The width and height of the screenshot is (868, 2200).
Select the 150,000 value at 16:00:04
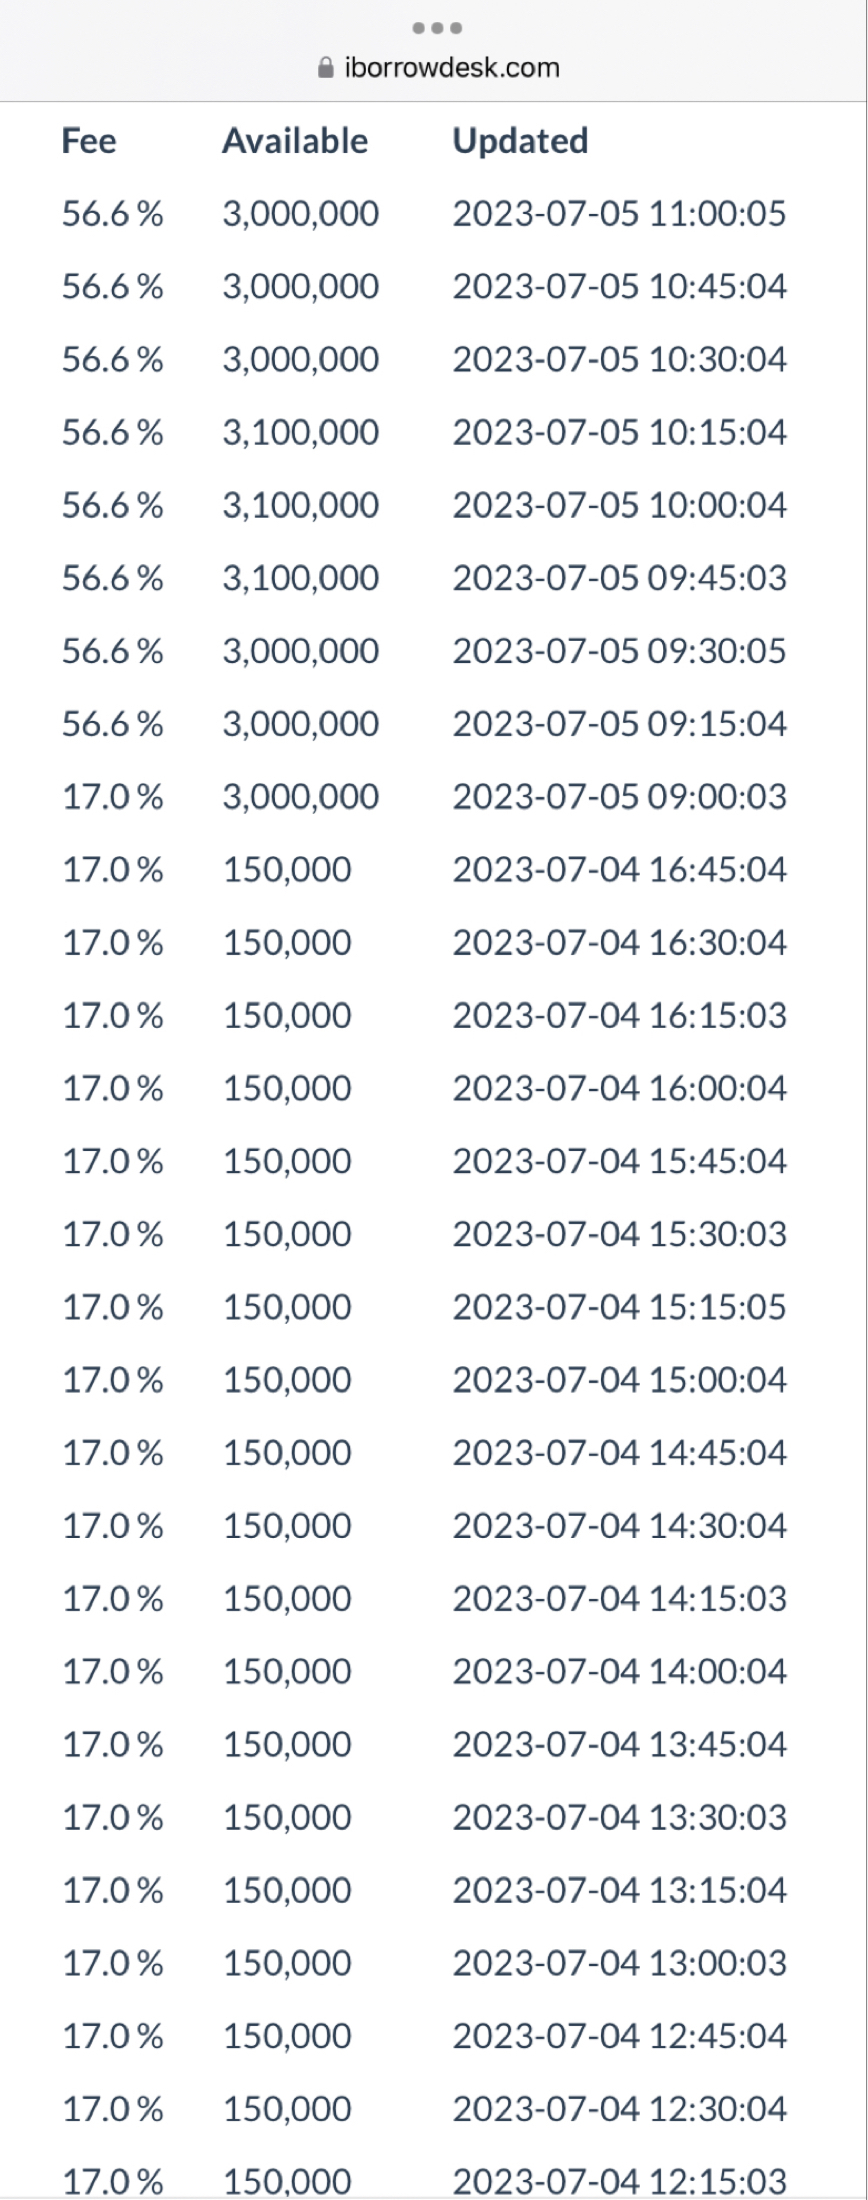click(287, 1089)
